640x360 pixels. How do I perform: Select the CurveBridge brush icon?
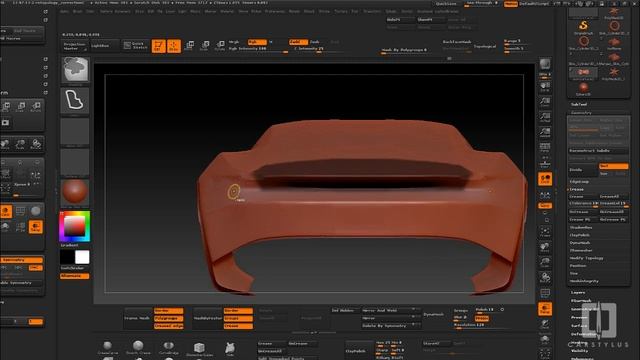click(169, 348)
